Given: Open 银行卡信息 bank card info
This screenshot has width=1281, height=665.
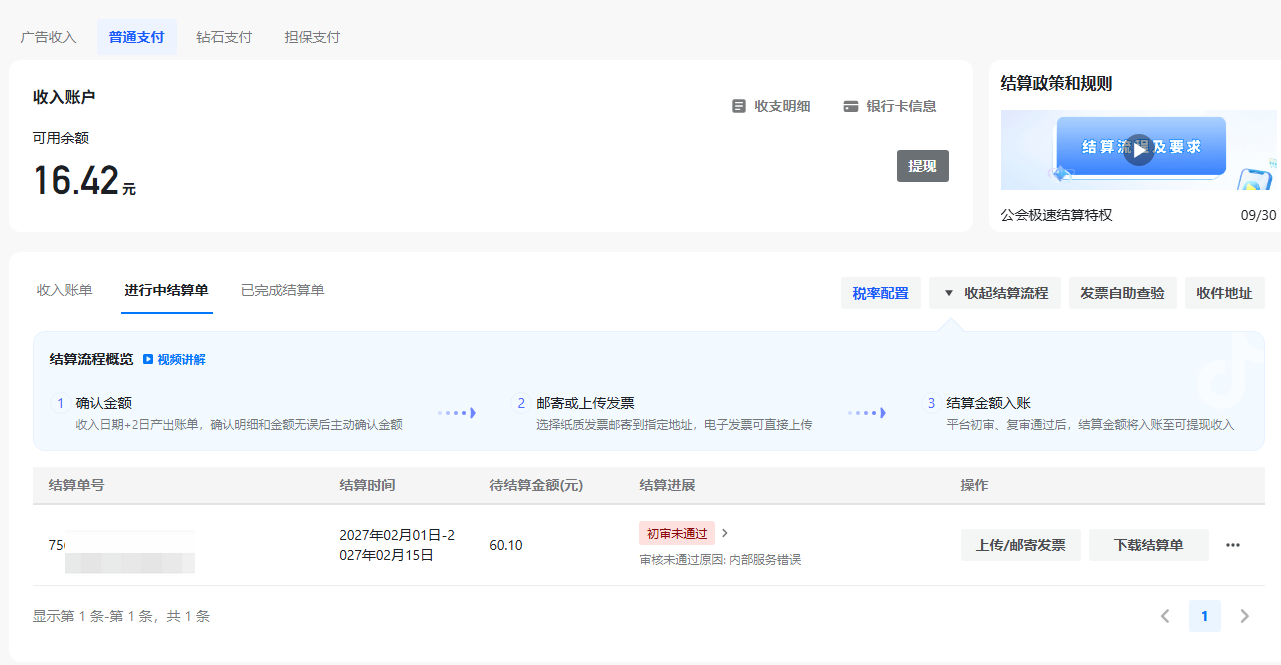Looking at the screenshot, I should point(890,106).
